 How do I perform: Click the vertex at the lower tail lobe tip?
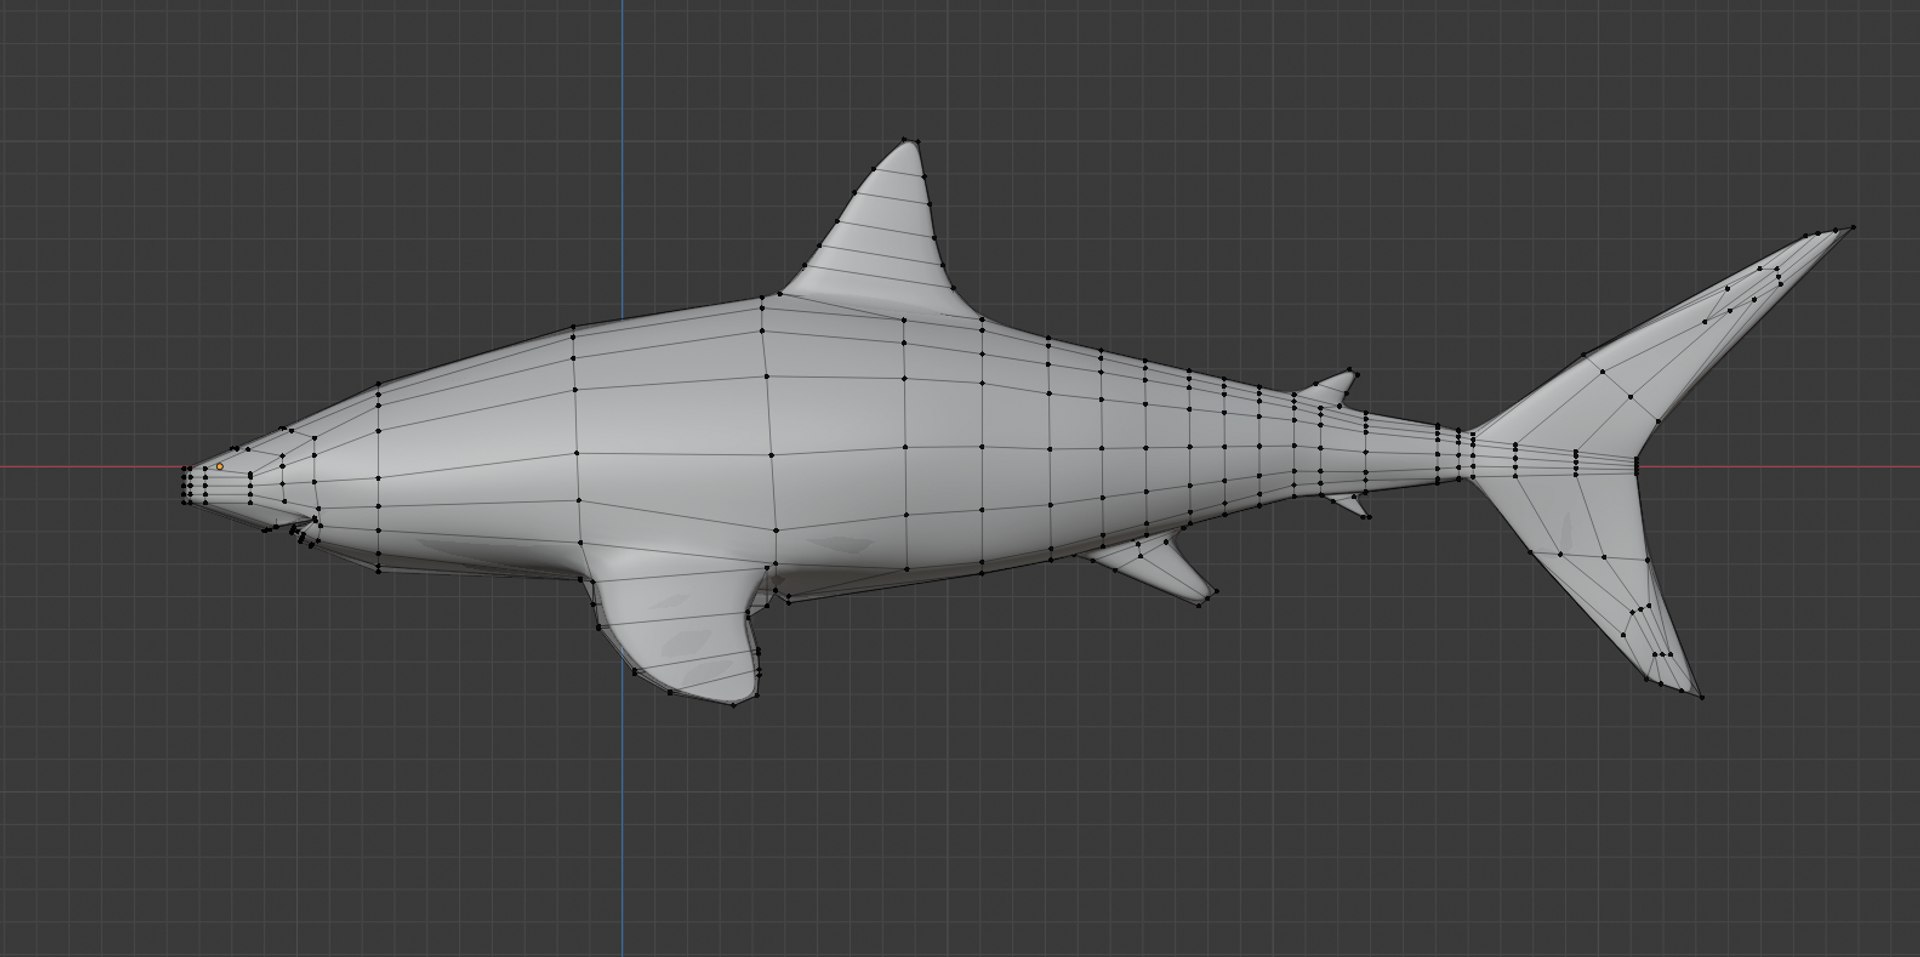[1701, 696]
